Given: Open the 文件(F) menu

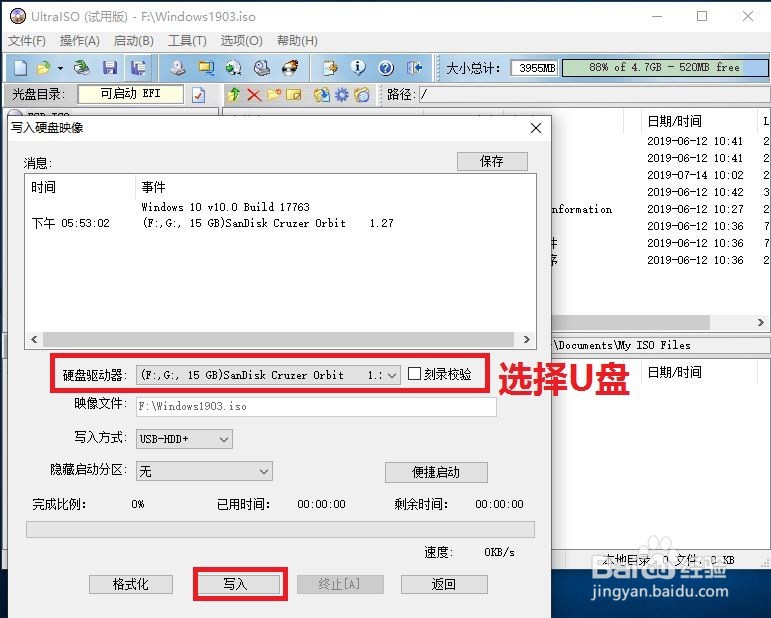Looking at the screenshot, I should (x=27, y=41).
